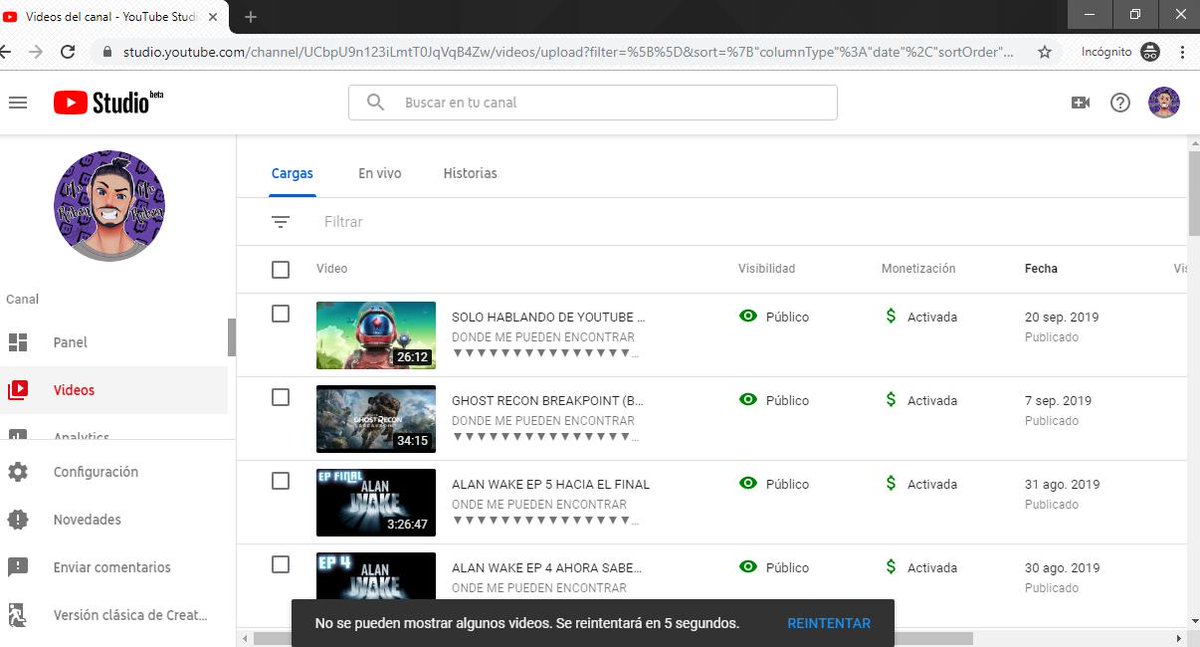Open the 26:12 video thumbnail
This screenshot has width=1200, height=647.
click(376, 335)
